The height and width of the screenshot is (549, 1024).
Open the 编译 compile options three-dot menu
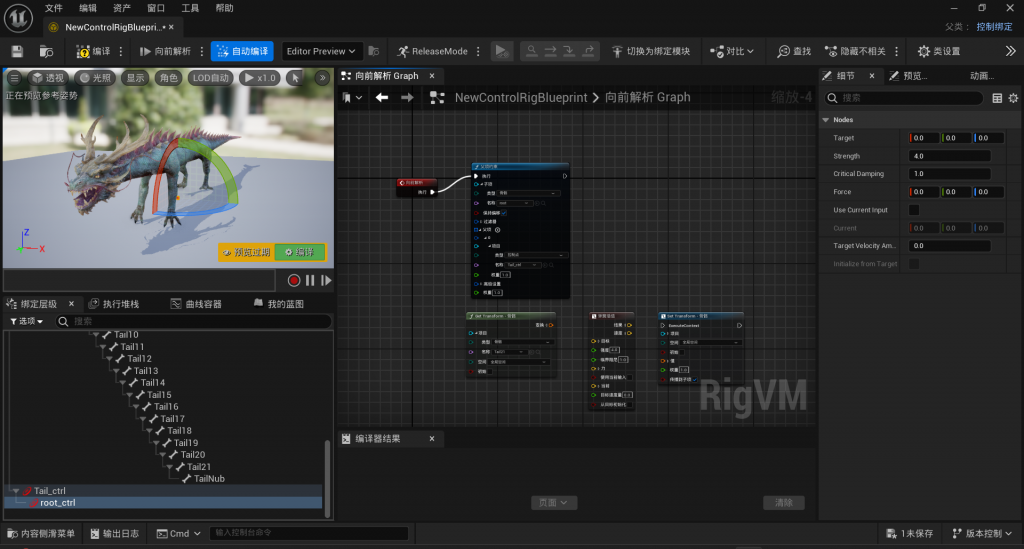pos(121,51)
